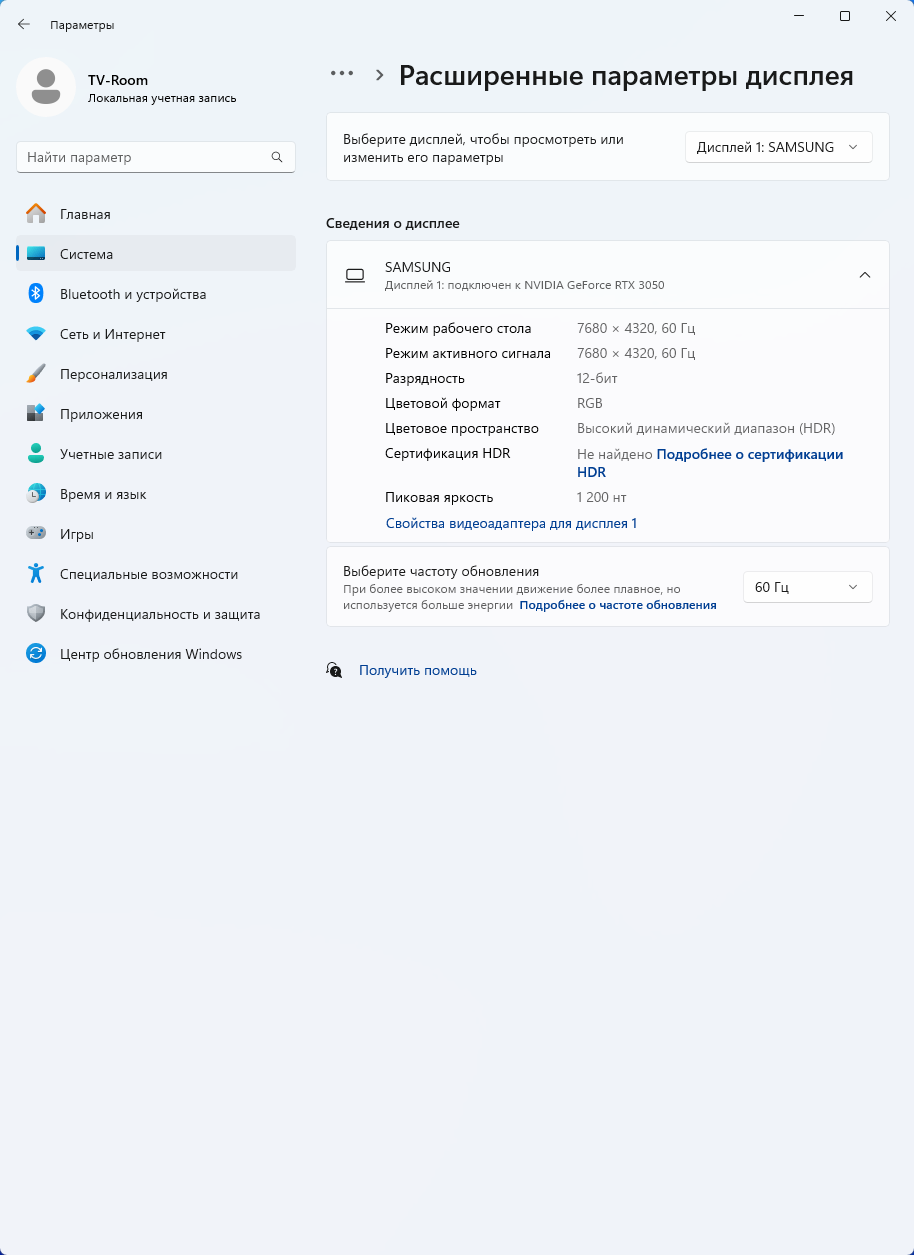Viewport: 914px width, 1255px height.
Task: Open the Приложения settings section
Action: (101, 414)
